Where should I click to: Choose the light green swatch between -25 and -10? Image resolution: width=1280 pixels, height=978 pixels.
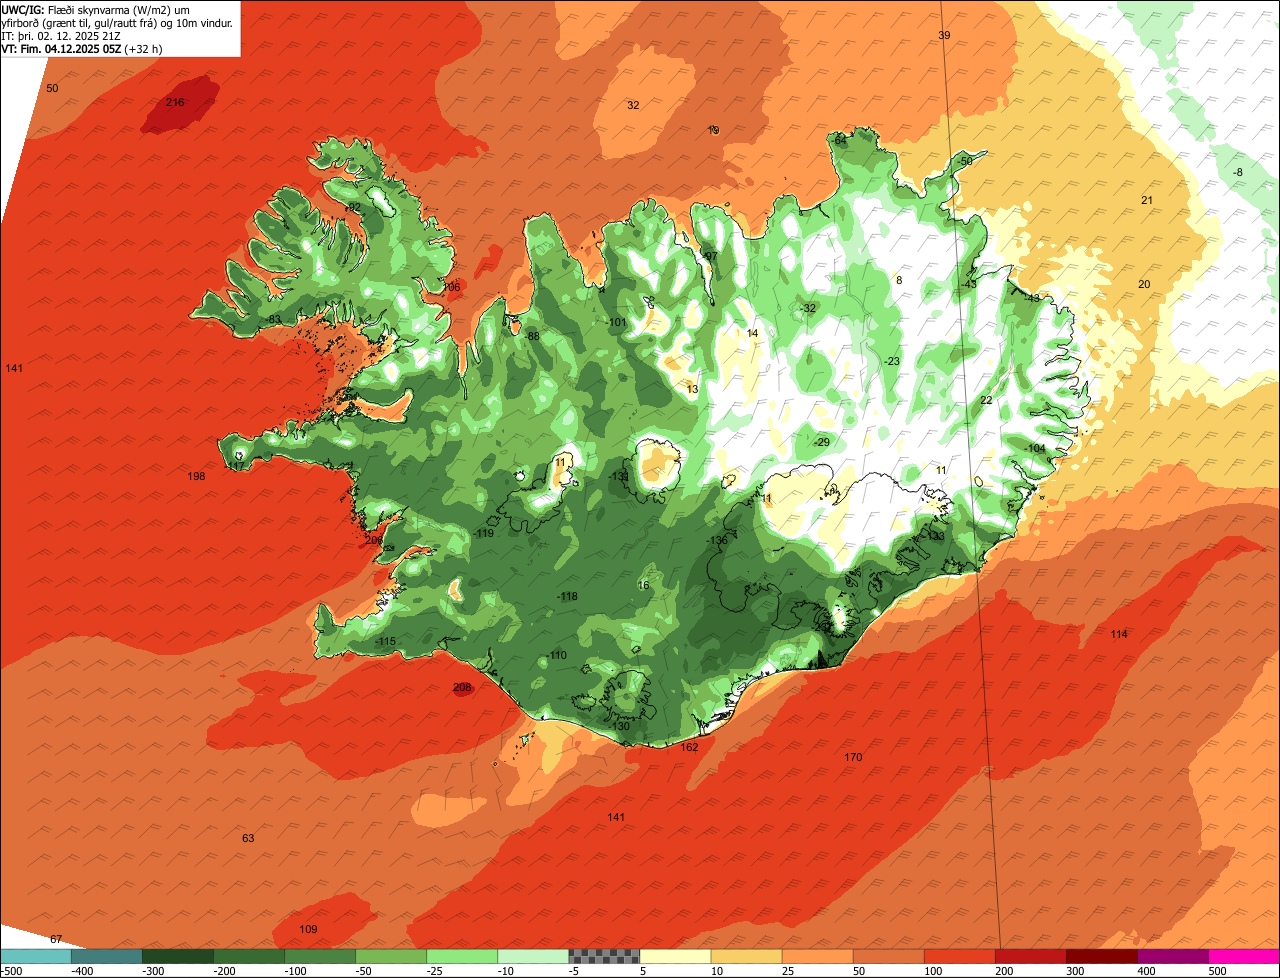tap(461, 956)
